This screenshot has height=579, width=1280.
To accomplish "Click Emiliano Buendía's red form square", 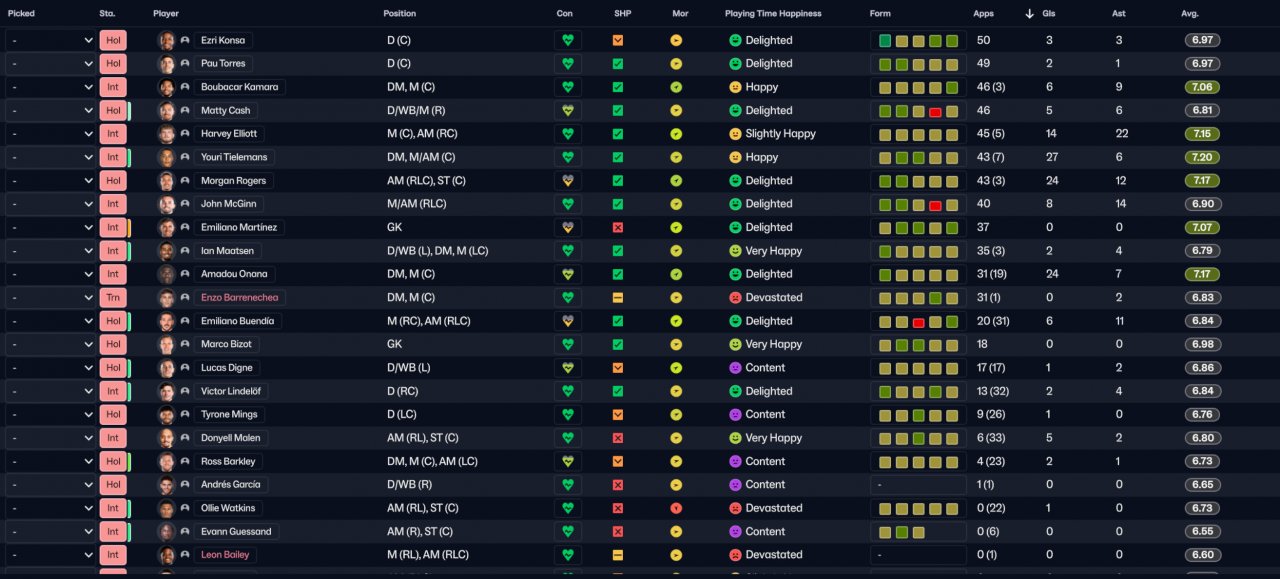I will pos(918,321).
